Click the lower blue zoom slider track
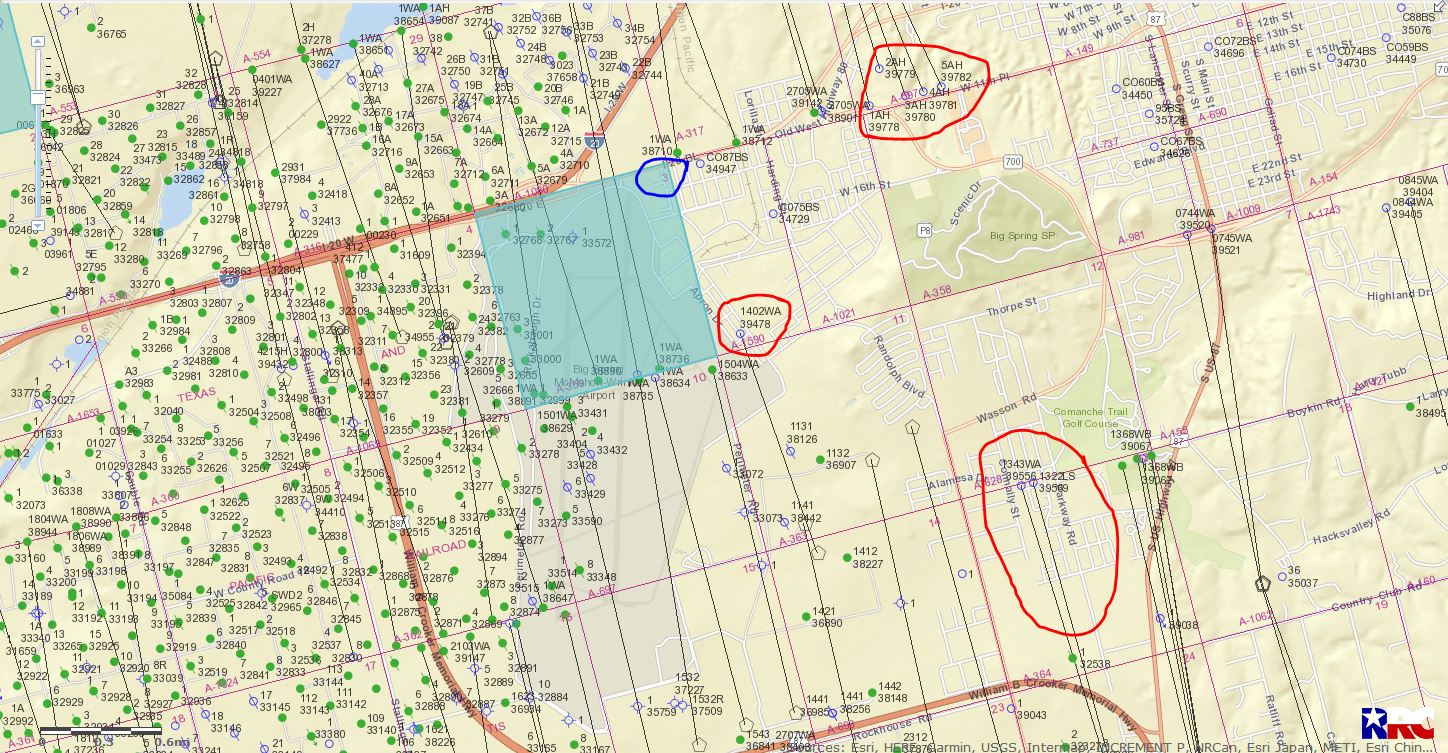The width and height of the screenshot is (1448, 753). [x=37, y=160]
